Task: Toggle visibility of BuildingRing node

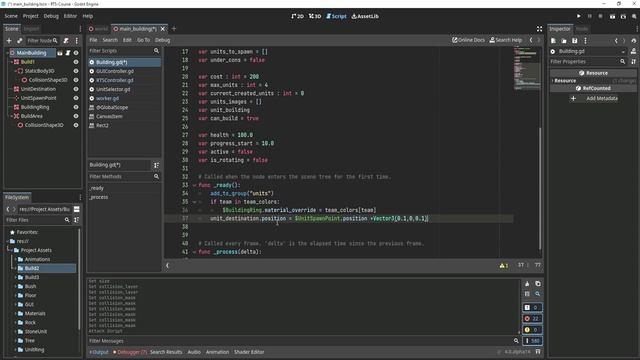Action: coord(76,107)
